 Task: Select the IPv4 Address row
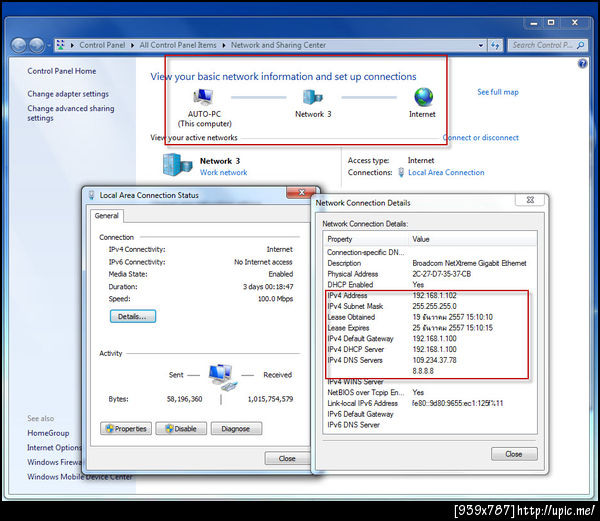[430, 295]
